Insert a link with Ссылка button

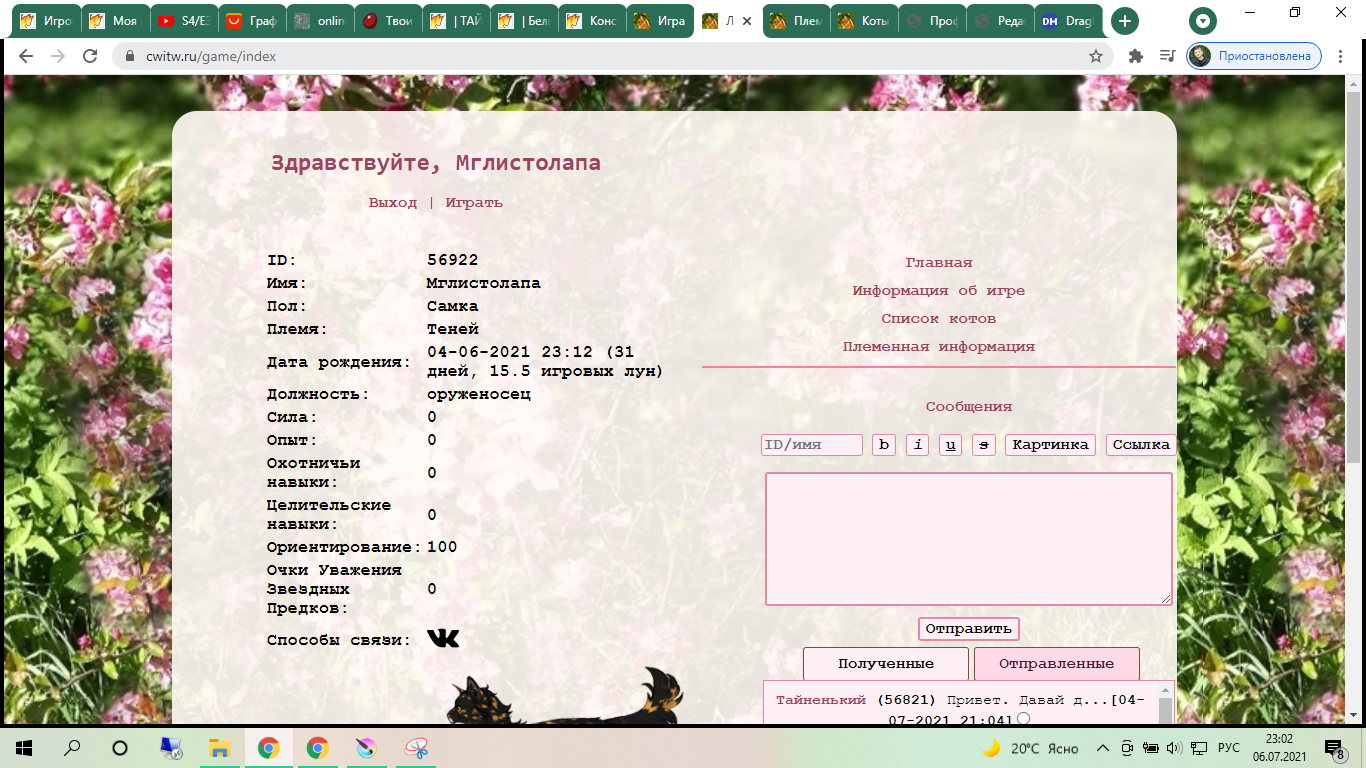(1141, 445)
